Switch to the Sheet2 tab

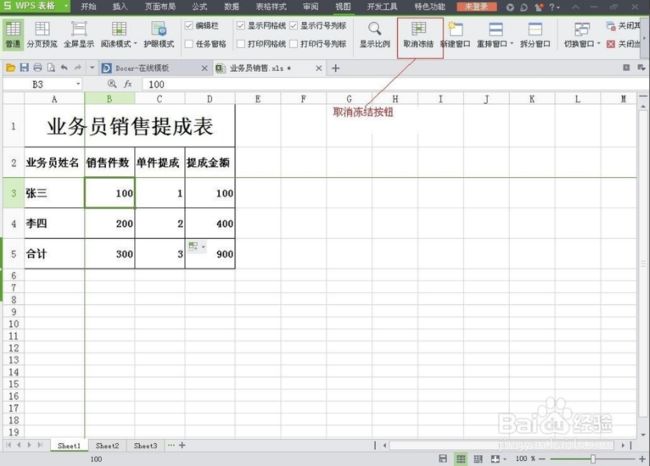107,446
